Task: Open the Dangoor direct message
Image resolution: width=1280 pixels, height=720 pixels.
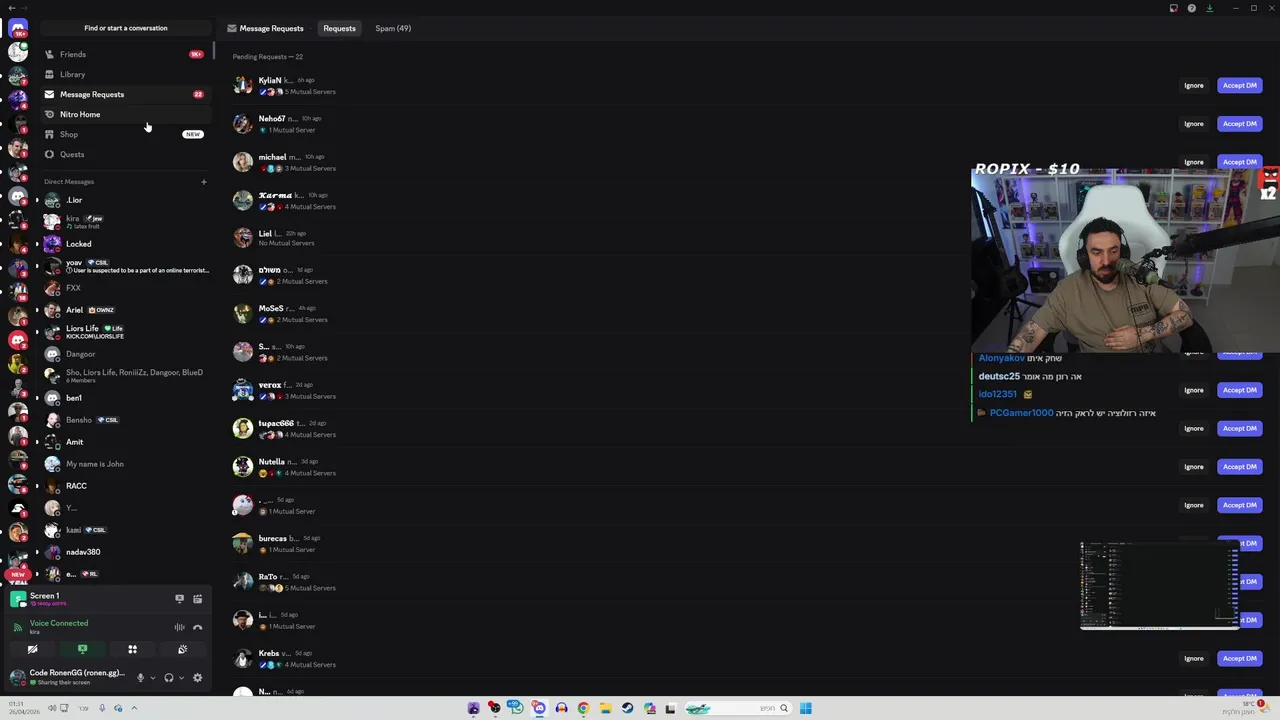Action: tap(125, 354)
